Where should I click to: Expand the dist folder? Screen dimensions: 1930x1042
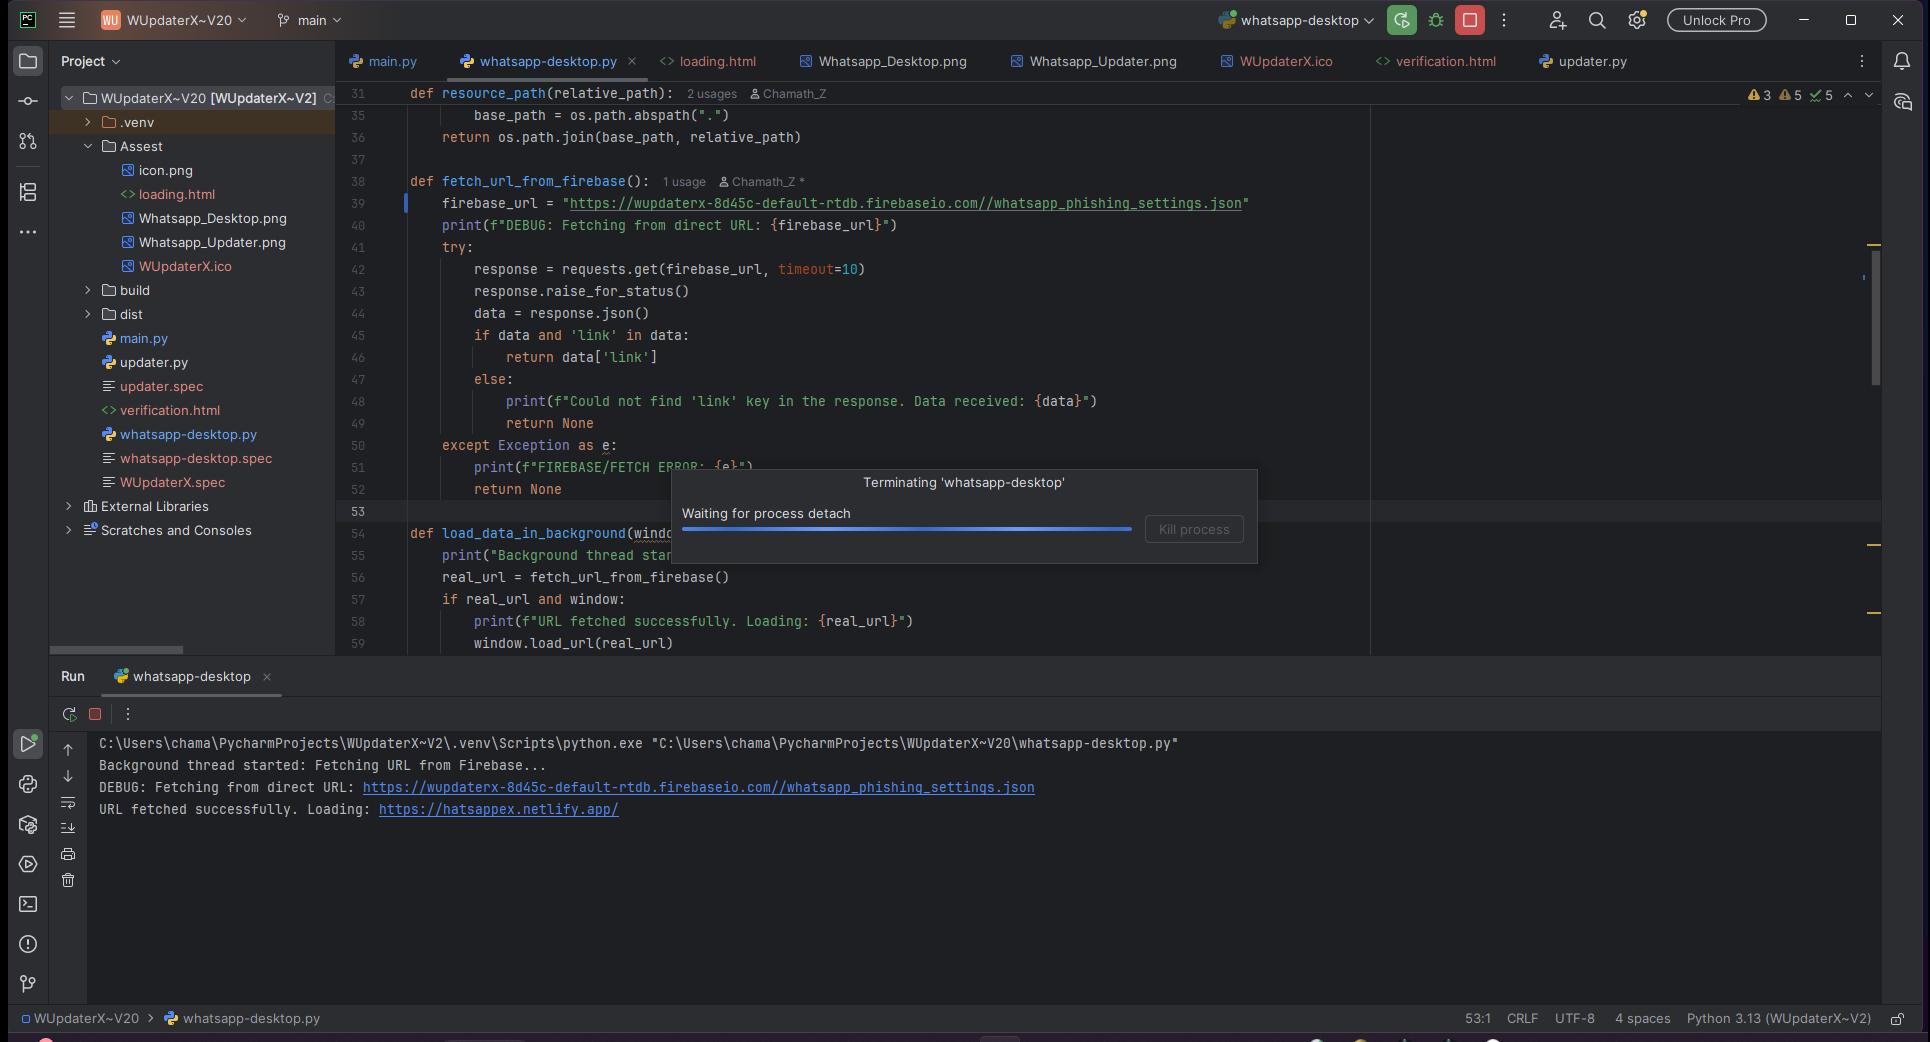point(88,314)
